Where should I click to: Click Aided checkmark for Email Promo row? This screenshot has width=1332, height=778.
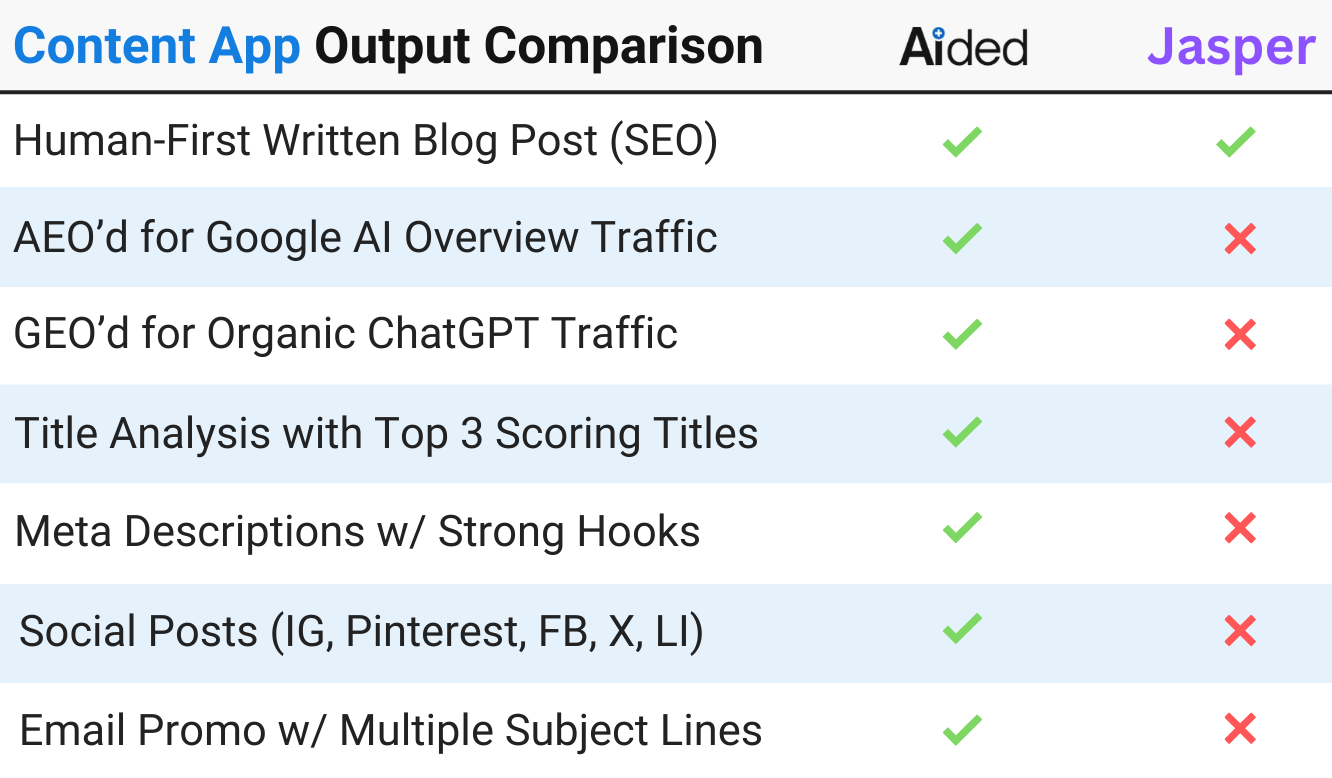[962, 729]
